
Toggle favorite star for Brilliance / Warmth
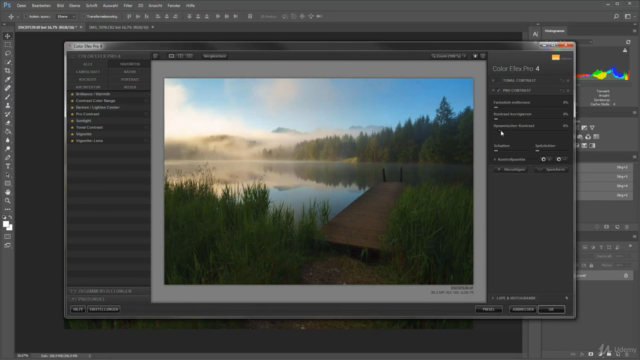point(72,94)
